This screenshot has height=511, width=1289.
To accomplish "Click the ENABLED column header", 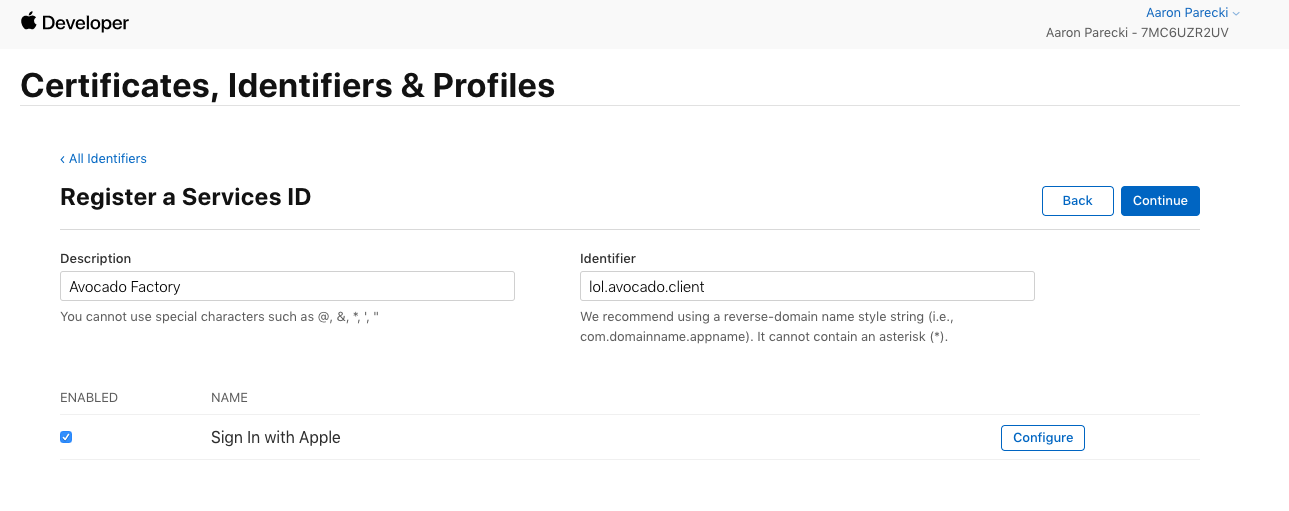I will [x=89, y=398].
